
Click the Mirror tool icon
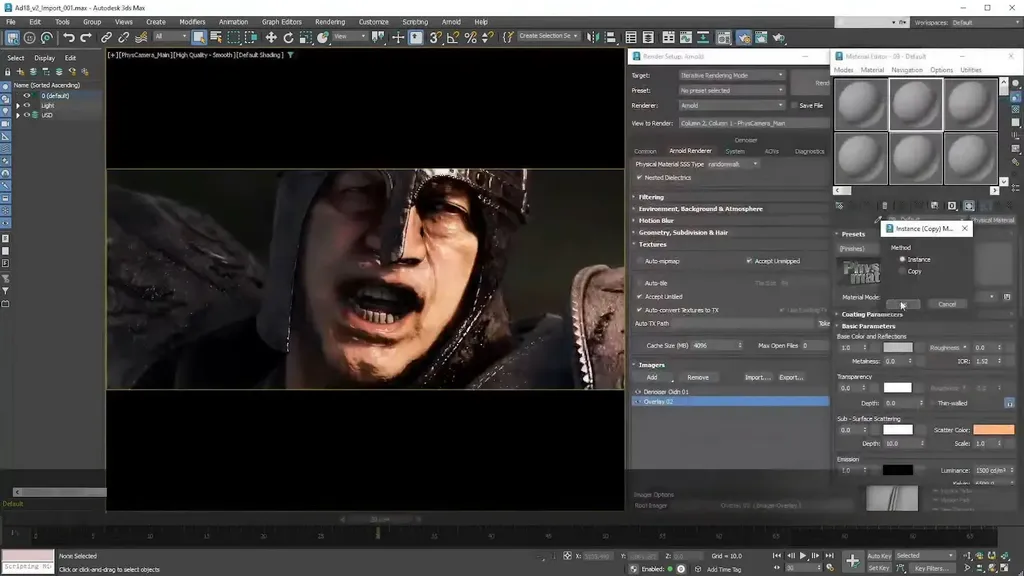click(592, 38)
